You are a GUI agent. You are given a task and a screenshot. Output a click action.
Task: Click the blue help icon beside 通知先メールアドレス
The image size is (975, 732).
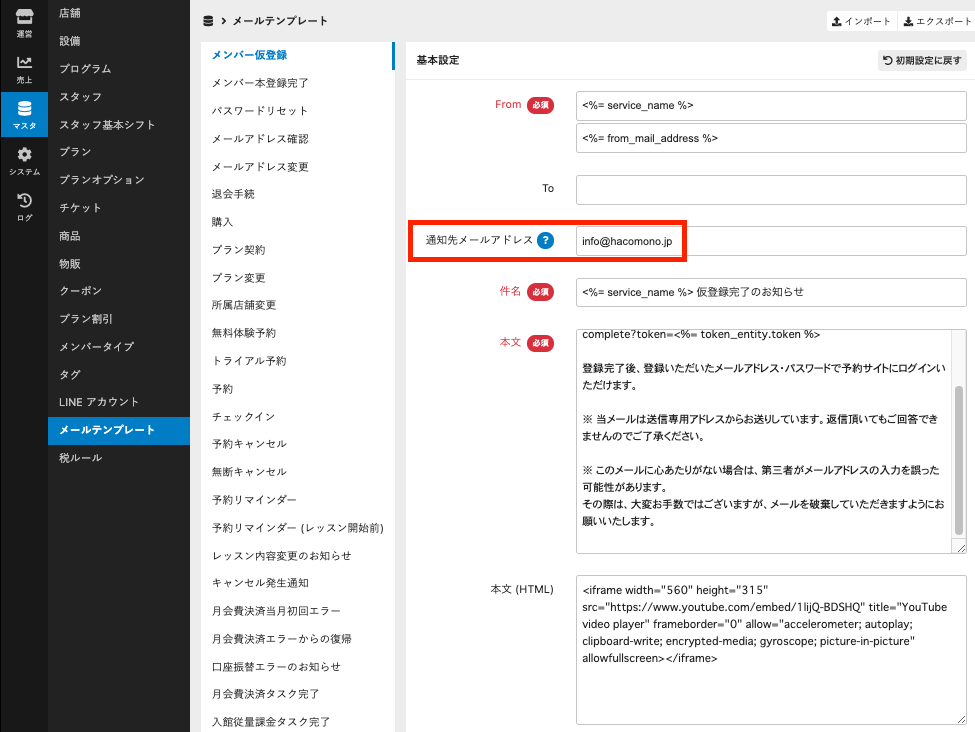click(545, 240)
